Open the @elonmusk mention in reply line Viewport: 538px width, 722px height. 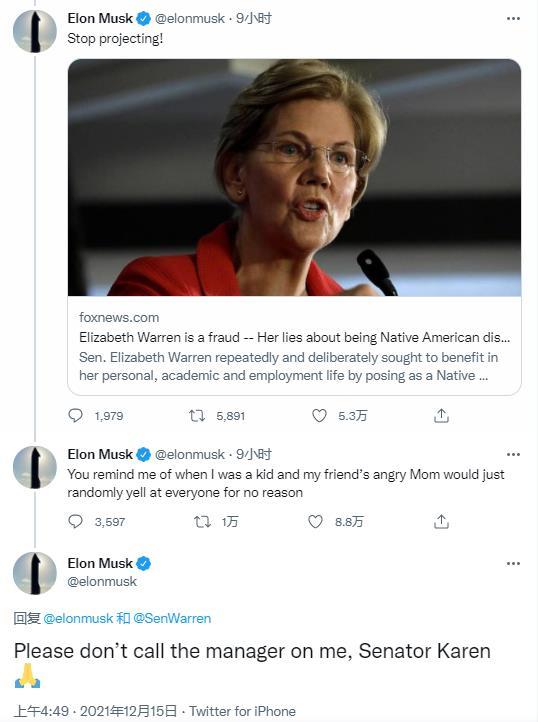pos(78,618)
